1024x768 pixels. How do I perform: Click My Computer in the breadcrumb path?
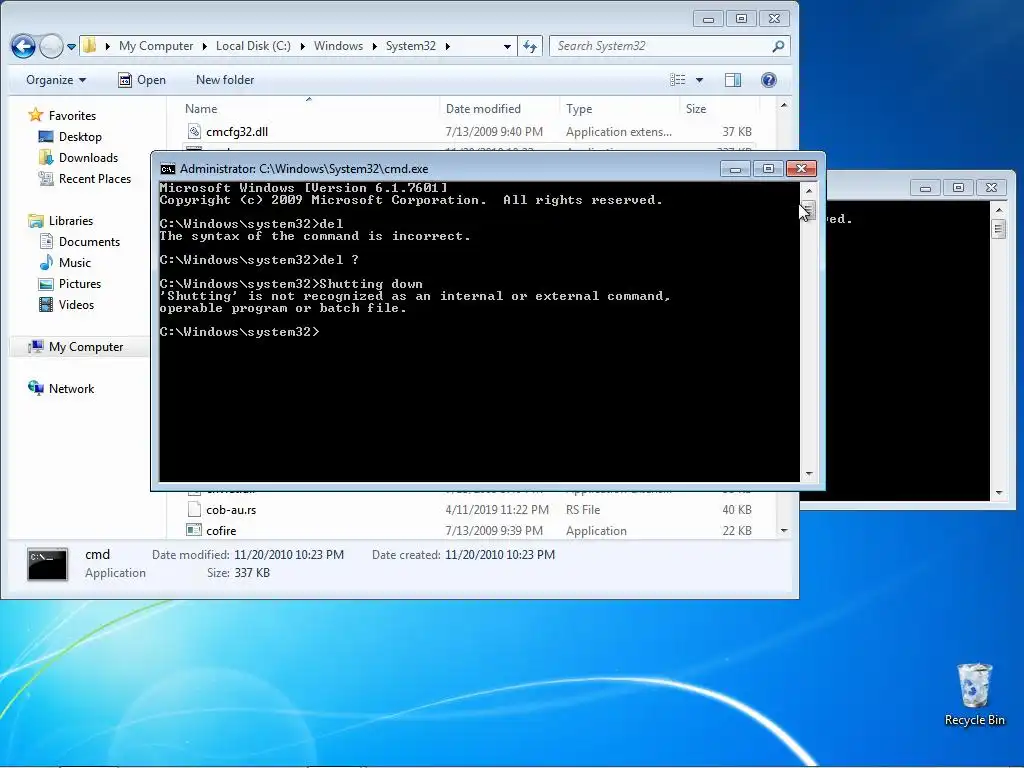(x=156, y=46)
